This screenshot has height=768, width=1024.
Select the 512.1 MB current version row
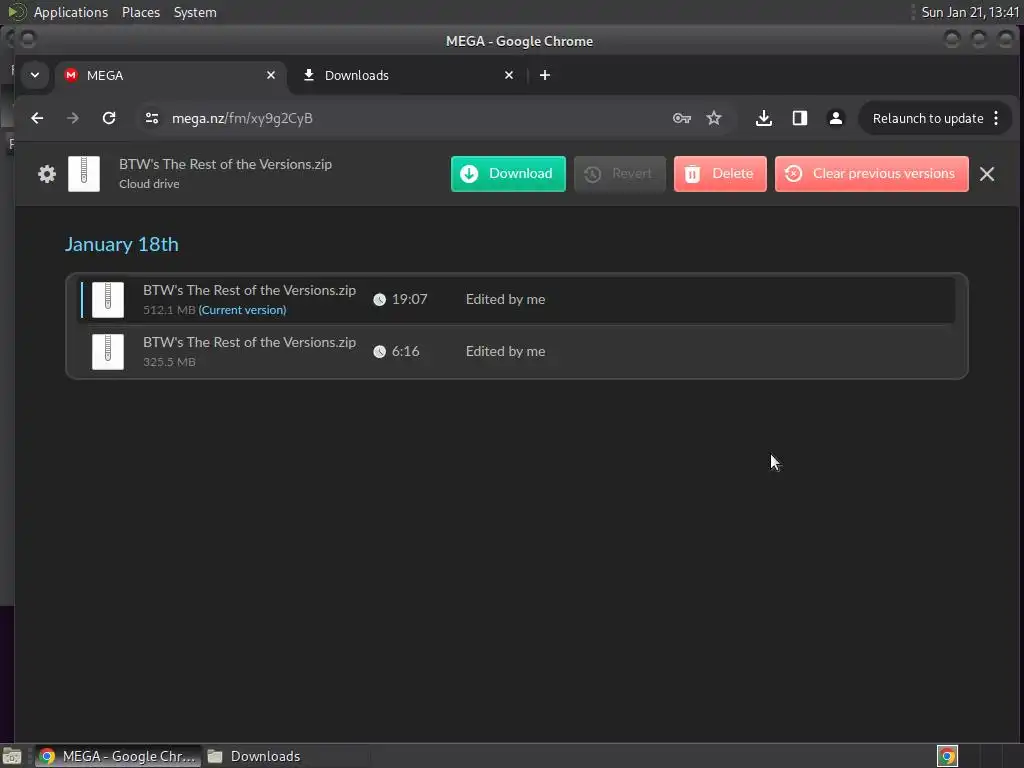pyautogui.click(x=517, y=300)
